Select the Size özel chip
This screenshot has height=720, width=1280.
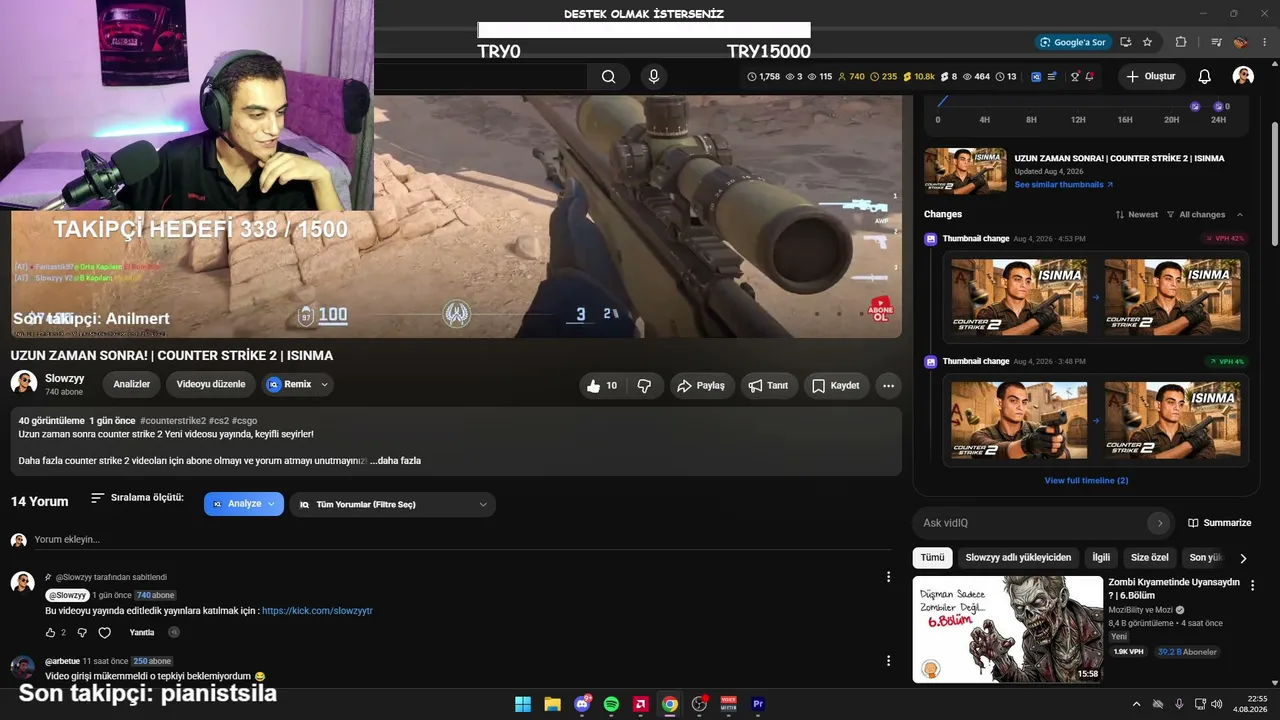click(x=1150, y=558)
